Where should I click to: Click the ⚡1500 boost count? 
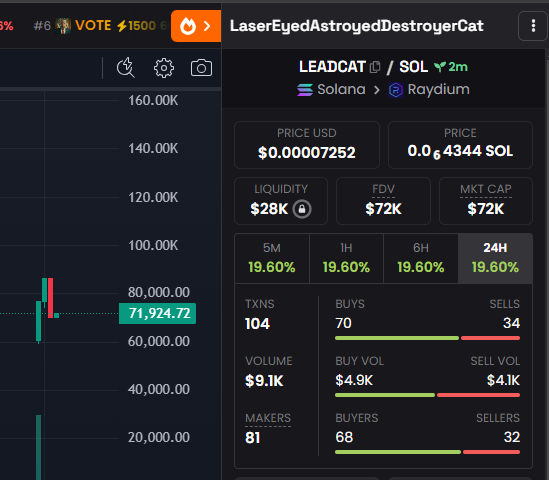pos(136,26)
